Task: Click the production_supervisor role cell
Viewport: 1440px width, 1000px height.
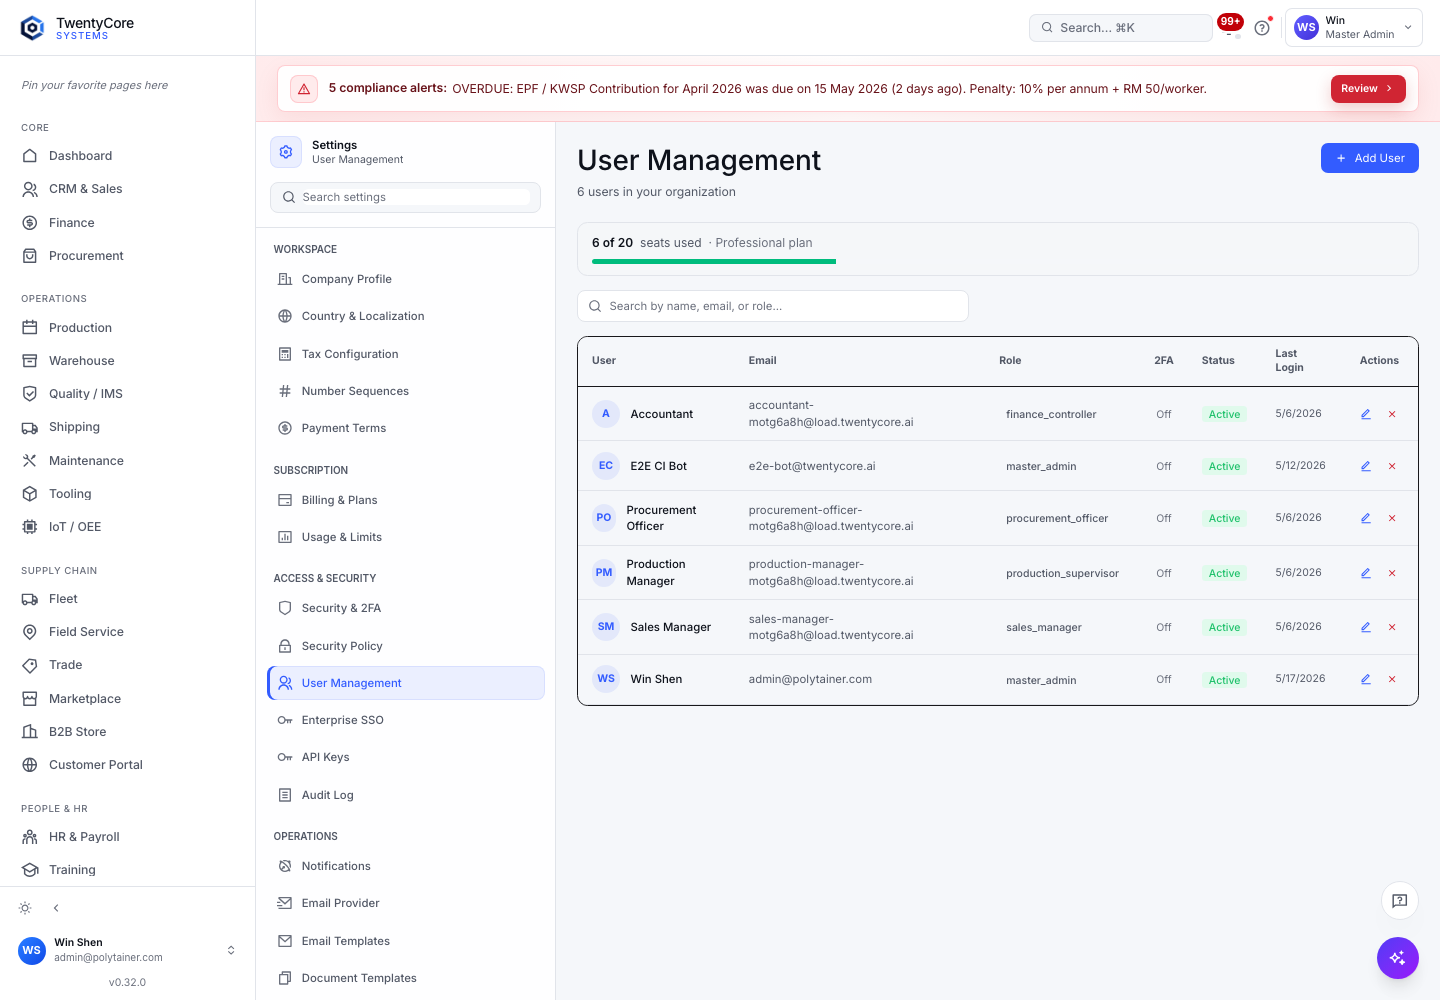Action: tap(1062, 573)
